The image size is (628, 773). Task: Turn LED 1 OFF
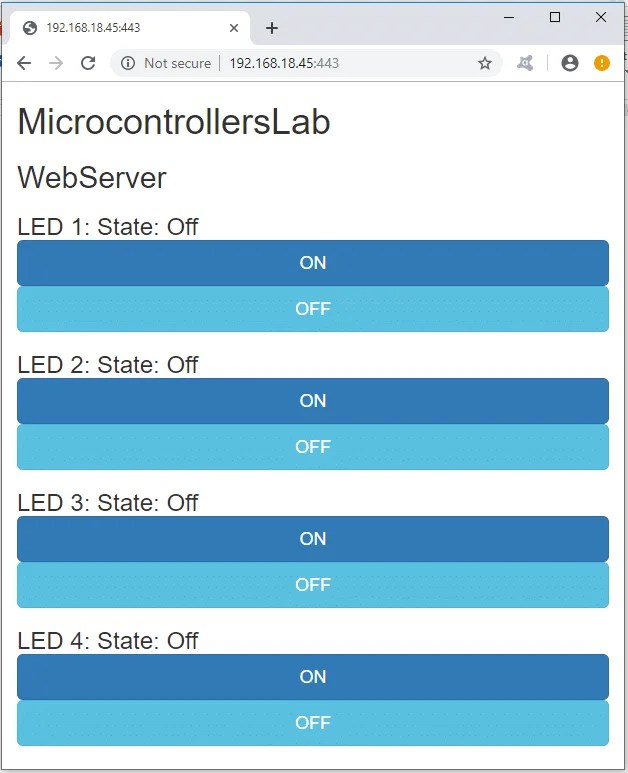[313, 309]
